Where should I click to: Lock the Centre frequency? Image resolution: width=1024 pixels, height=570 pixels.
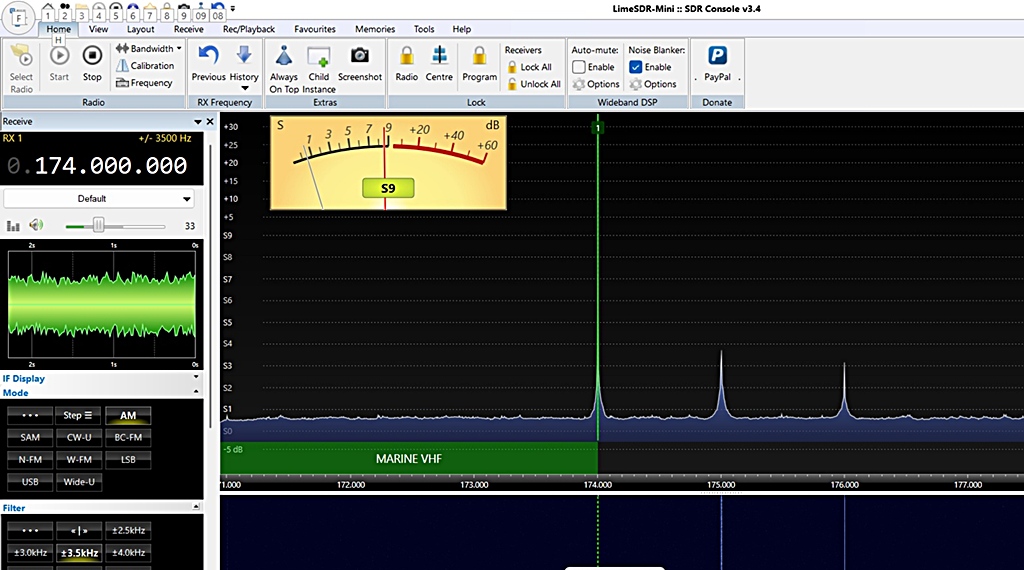coord(439,62)
